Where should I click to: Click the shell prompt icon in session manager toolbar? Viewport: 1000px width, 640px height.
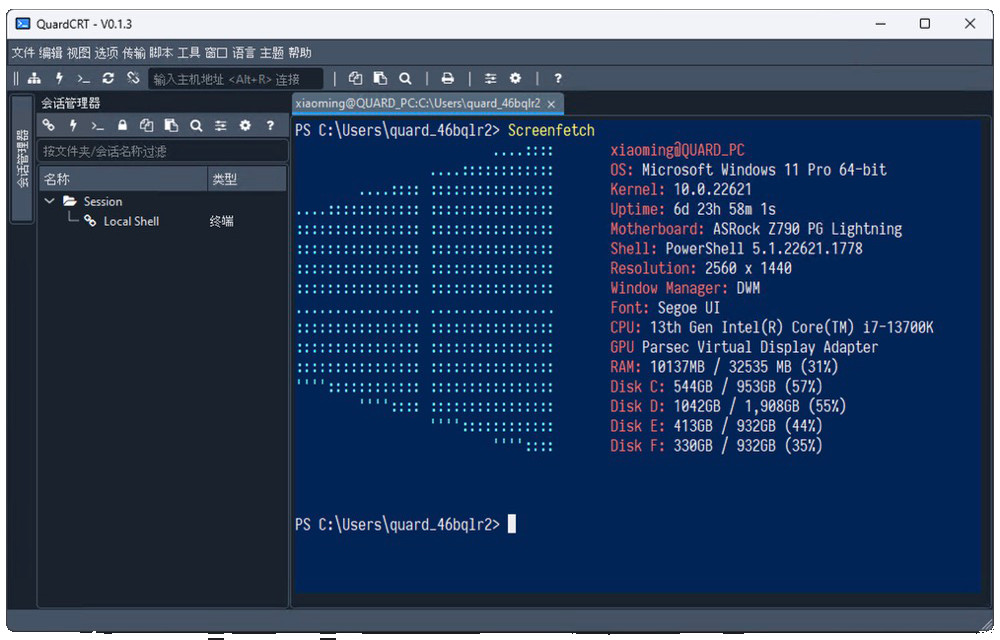[97, 126]
